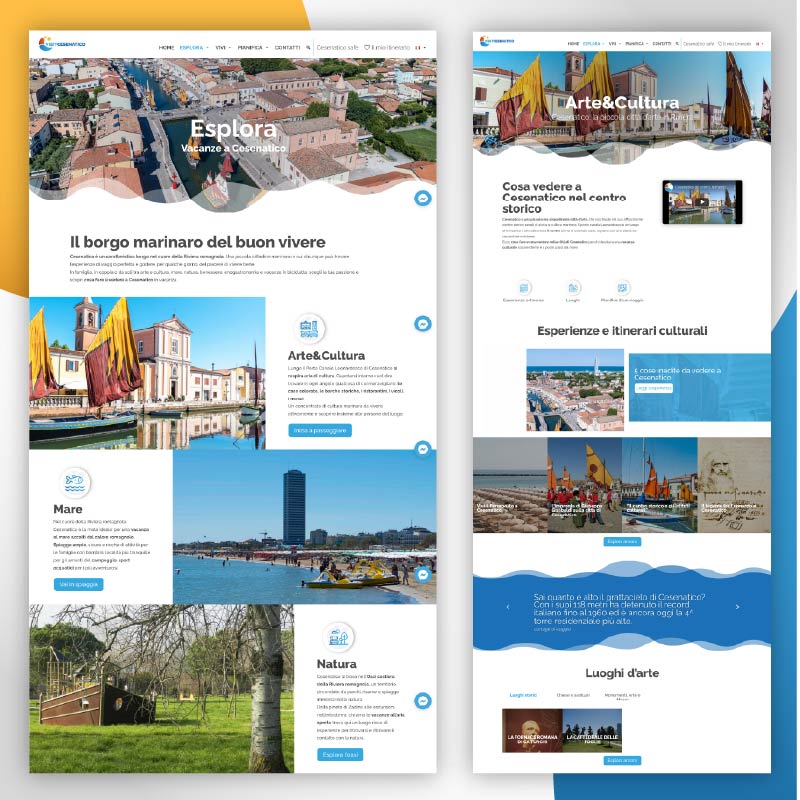Select the Monumenti, arte e Musei tab

(622, 696)
